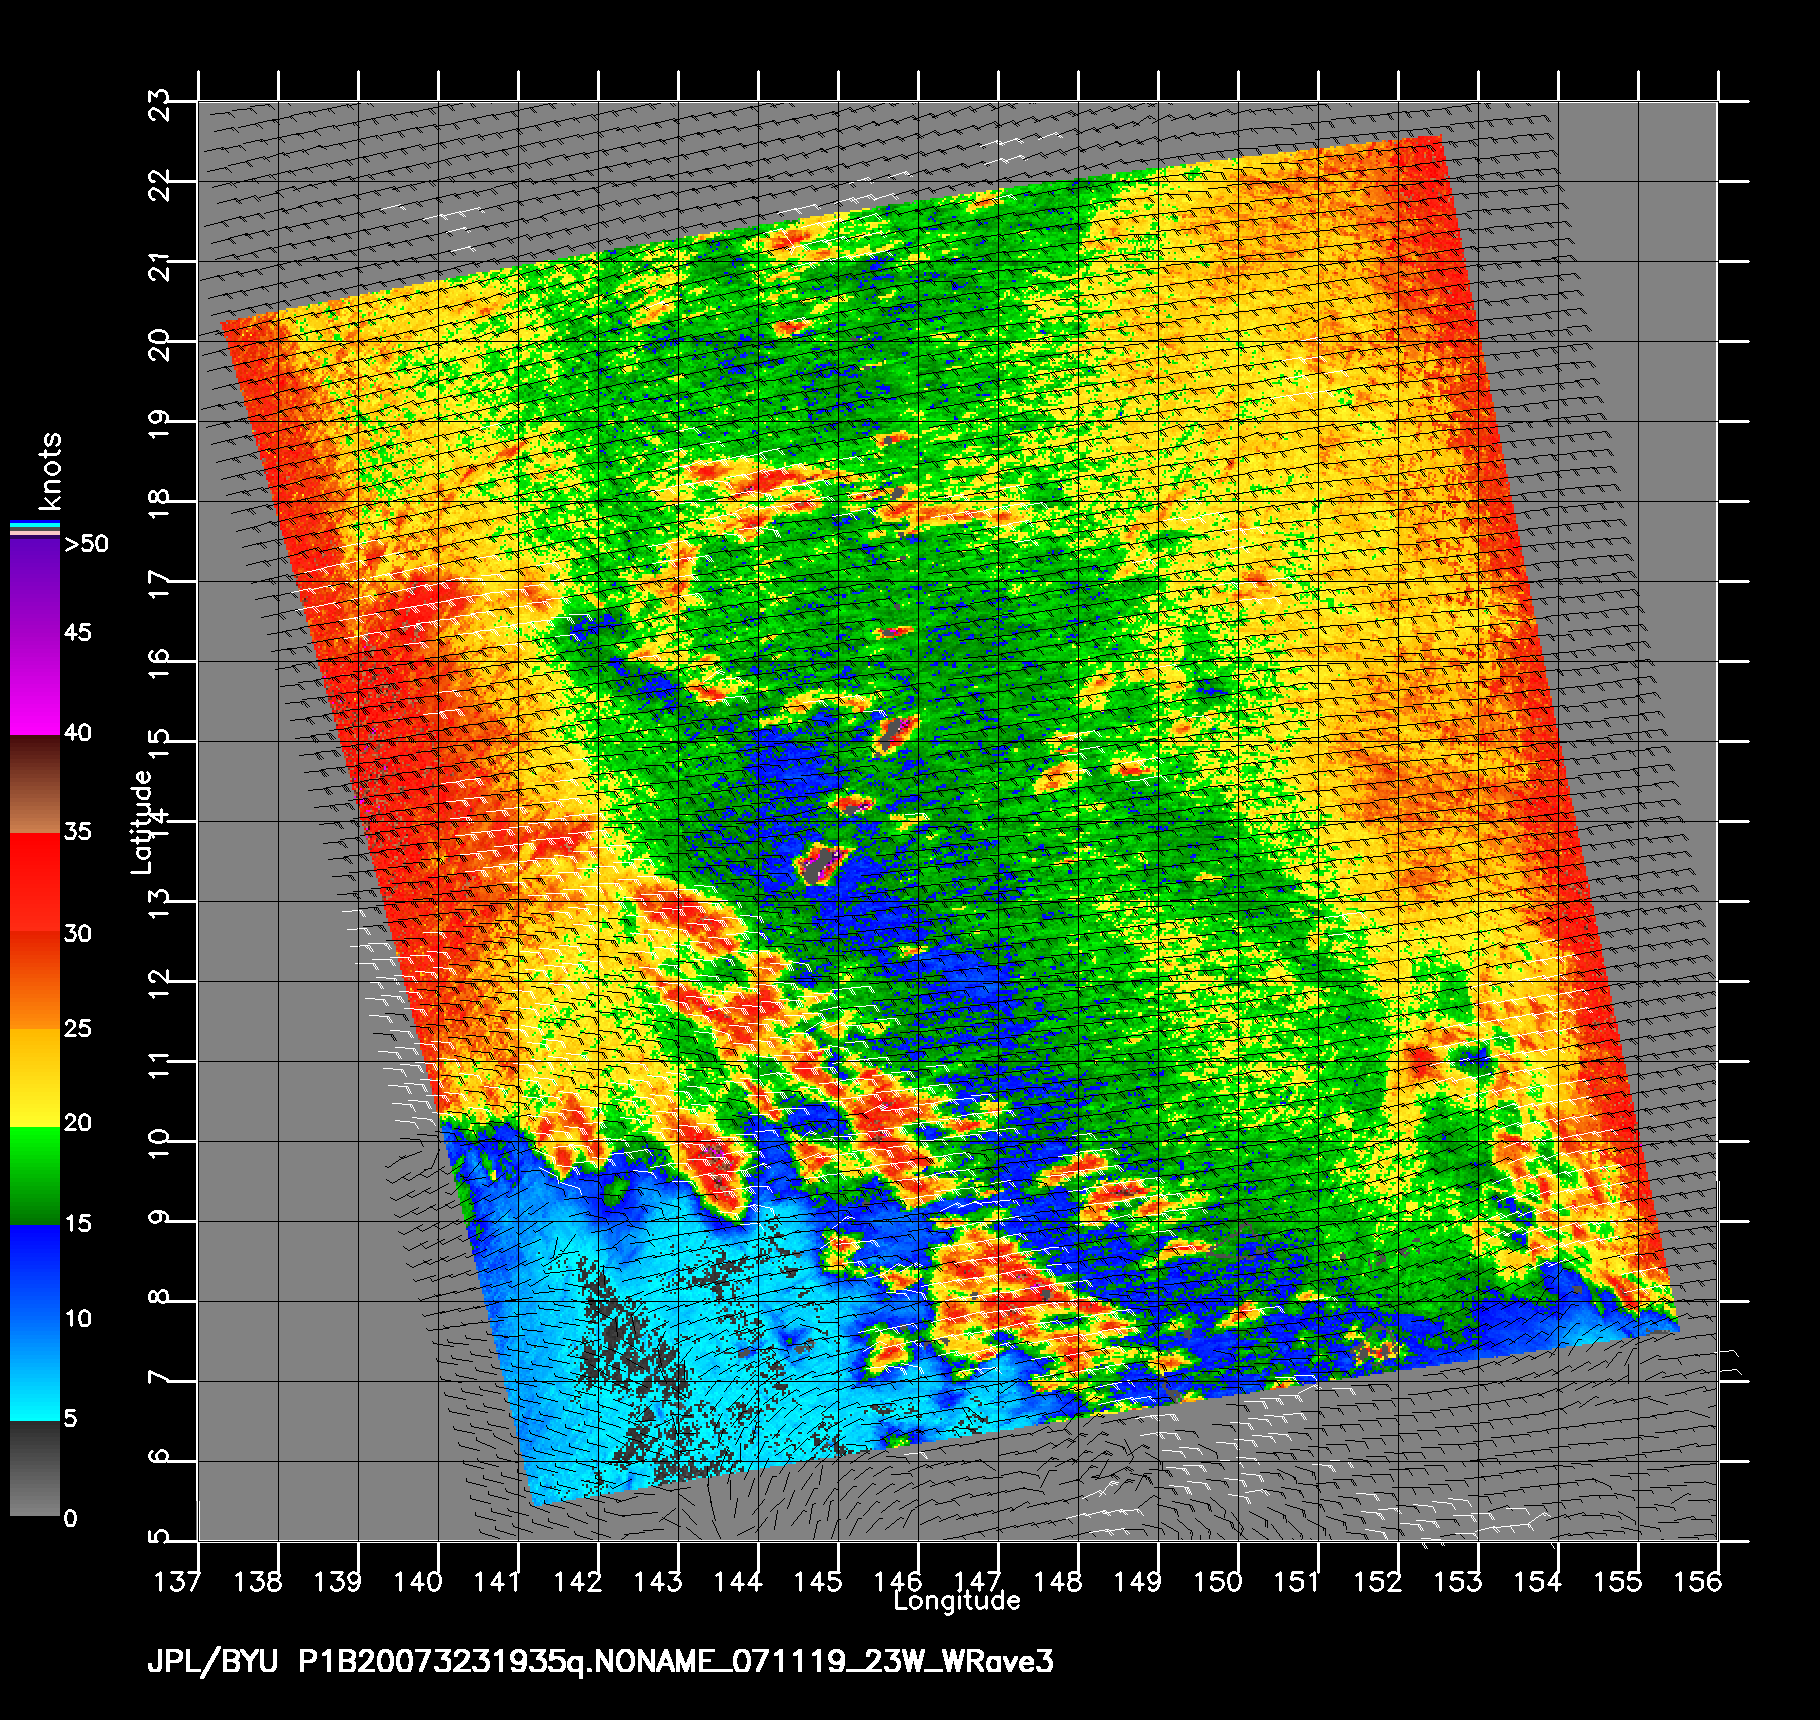Click the purple 45-50 knot band on the color scale
This screenshot has width=1820, height=1720.
point(35,590)
